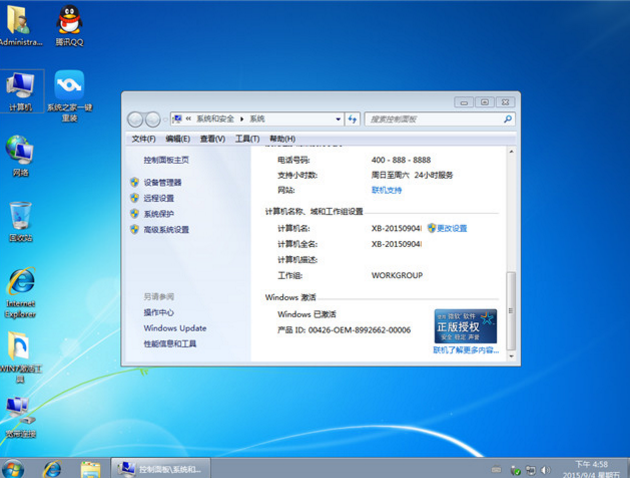This screenshot has width=630, height=478.
Task: Open 系统保护 from the sidebar
Action: click(159, 214)
